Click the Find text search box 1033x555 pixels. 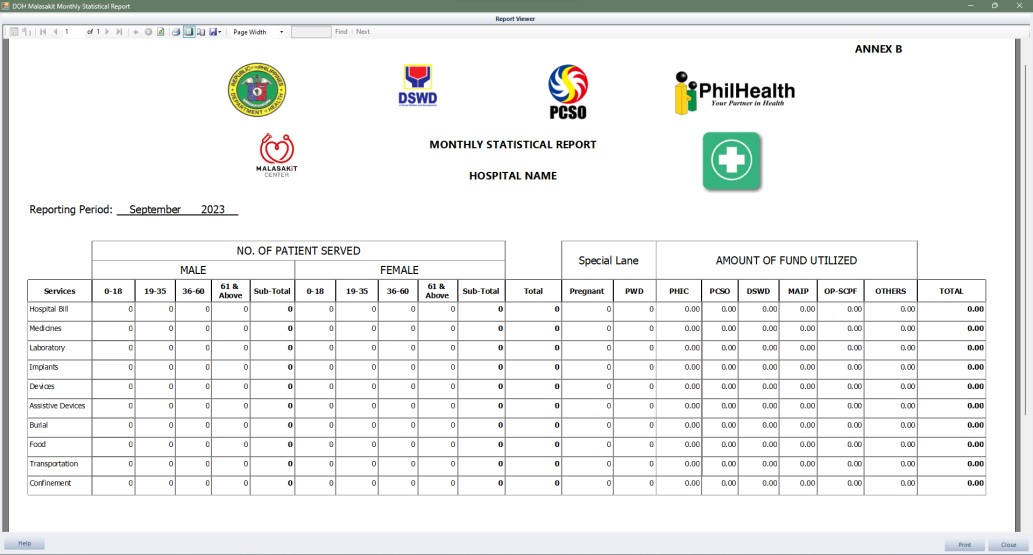click(310, 32)
